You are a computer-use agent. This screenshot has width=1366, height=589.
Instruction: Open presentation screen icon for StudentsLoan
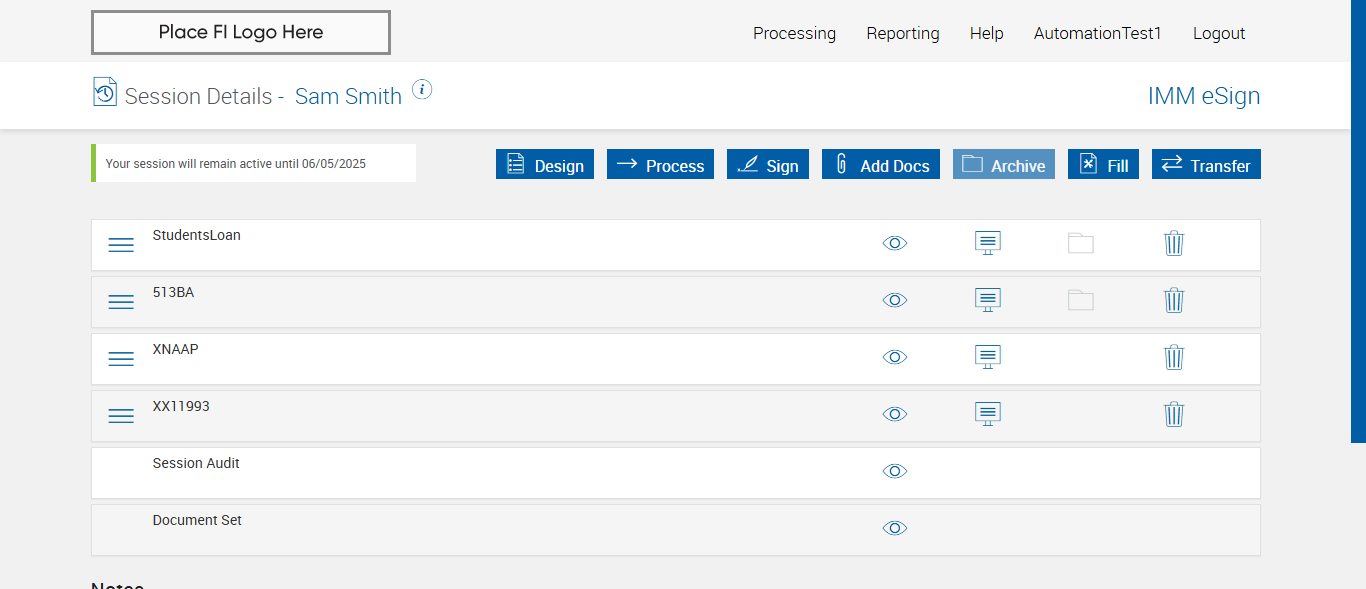point(988,243)
